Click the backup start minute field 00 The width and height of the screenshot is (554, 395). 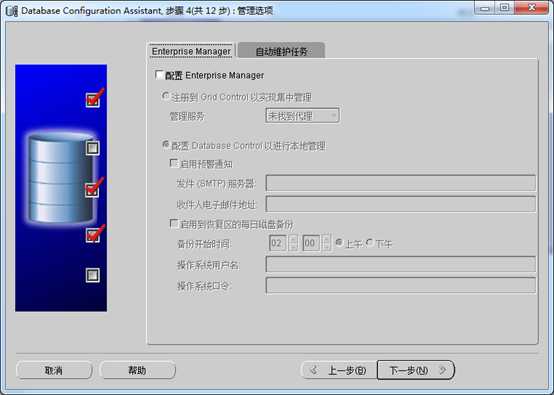point(311,243)
